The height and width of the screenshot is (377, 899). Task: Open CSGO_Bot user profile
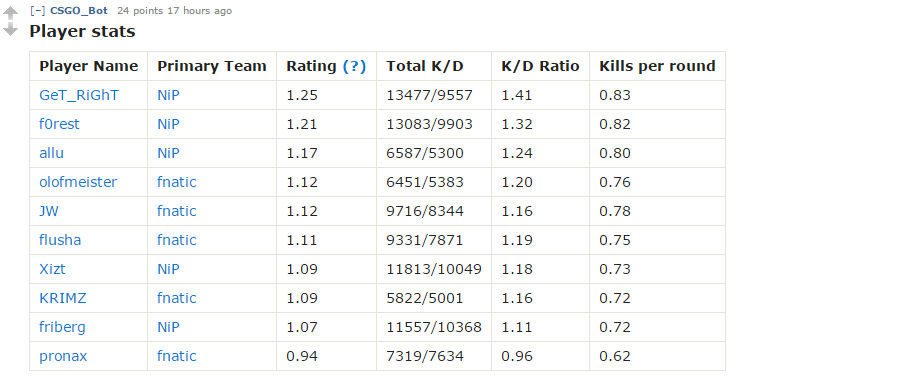tap(79, 11)
